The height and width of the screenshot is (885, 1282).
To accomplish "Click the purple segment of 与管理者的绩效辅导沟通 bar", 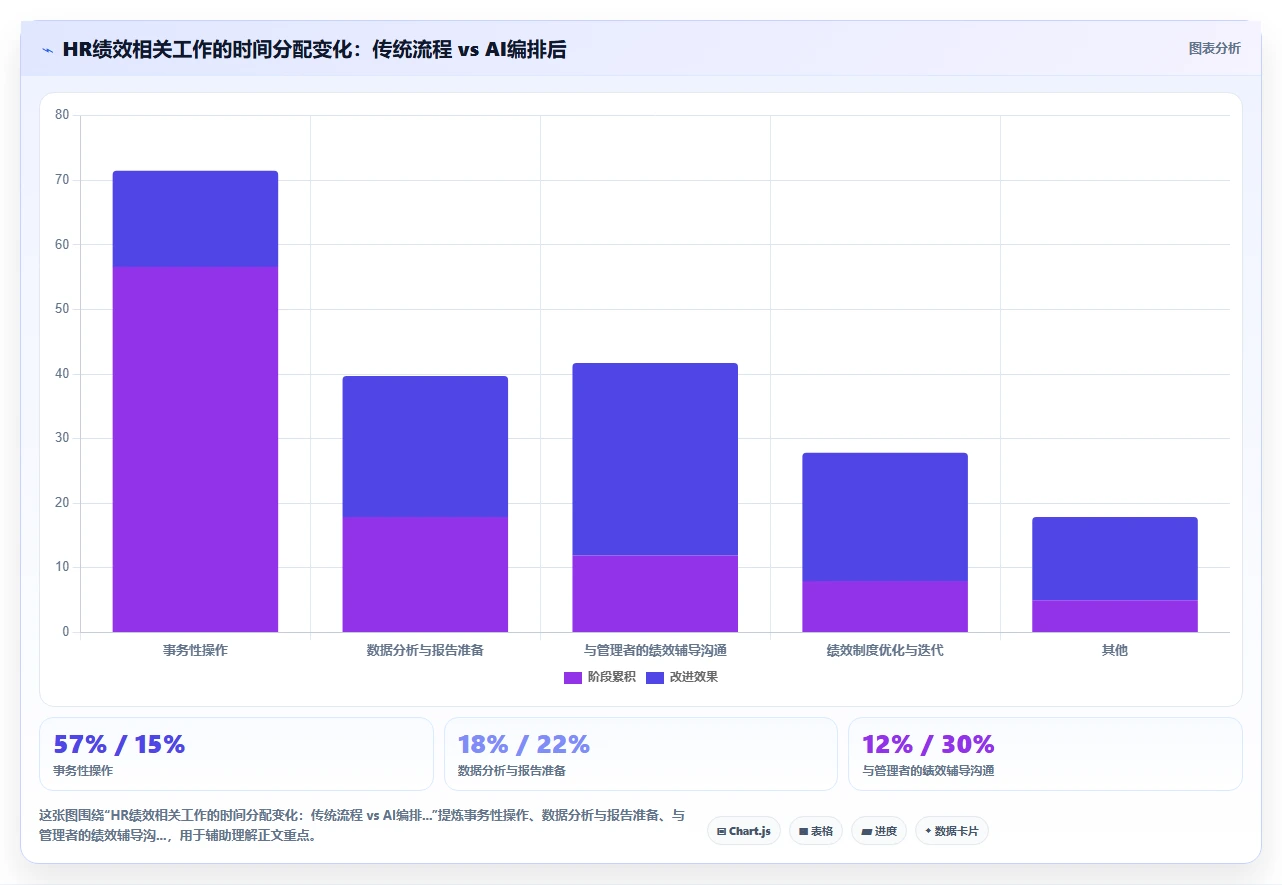I will pos(655,593).
